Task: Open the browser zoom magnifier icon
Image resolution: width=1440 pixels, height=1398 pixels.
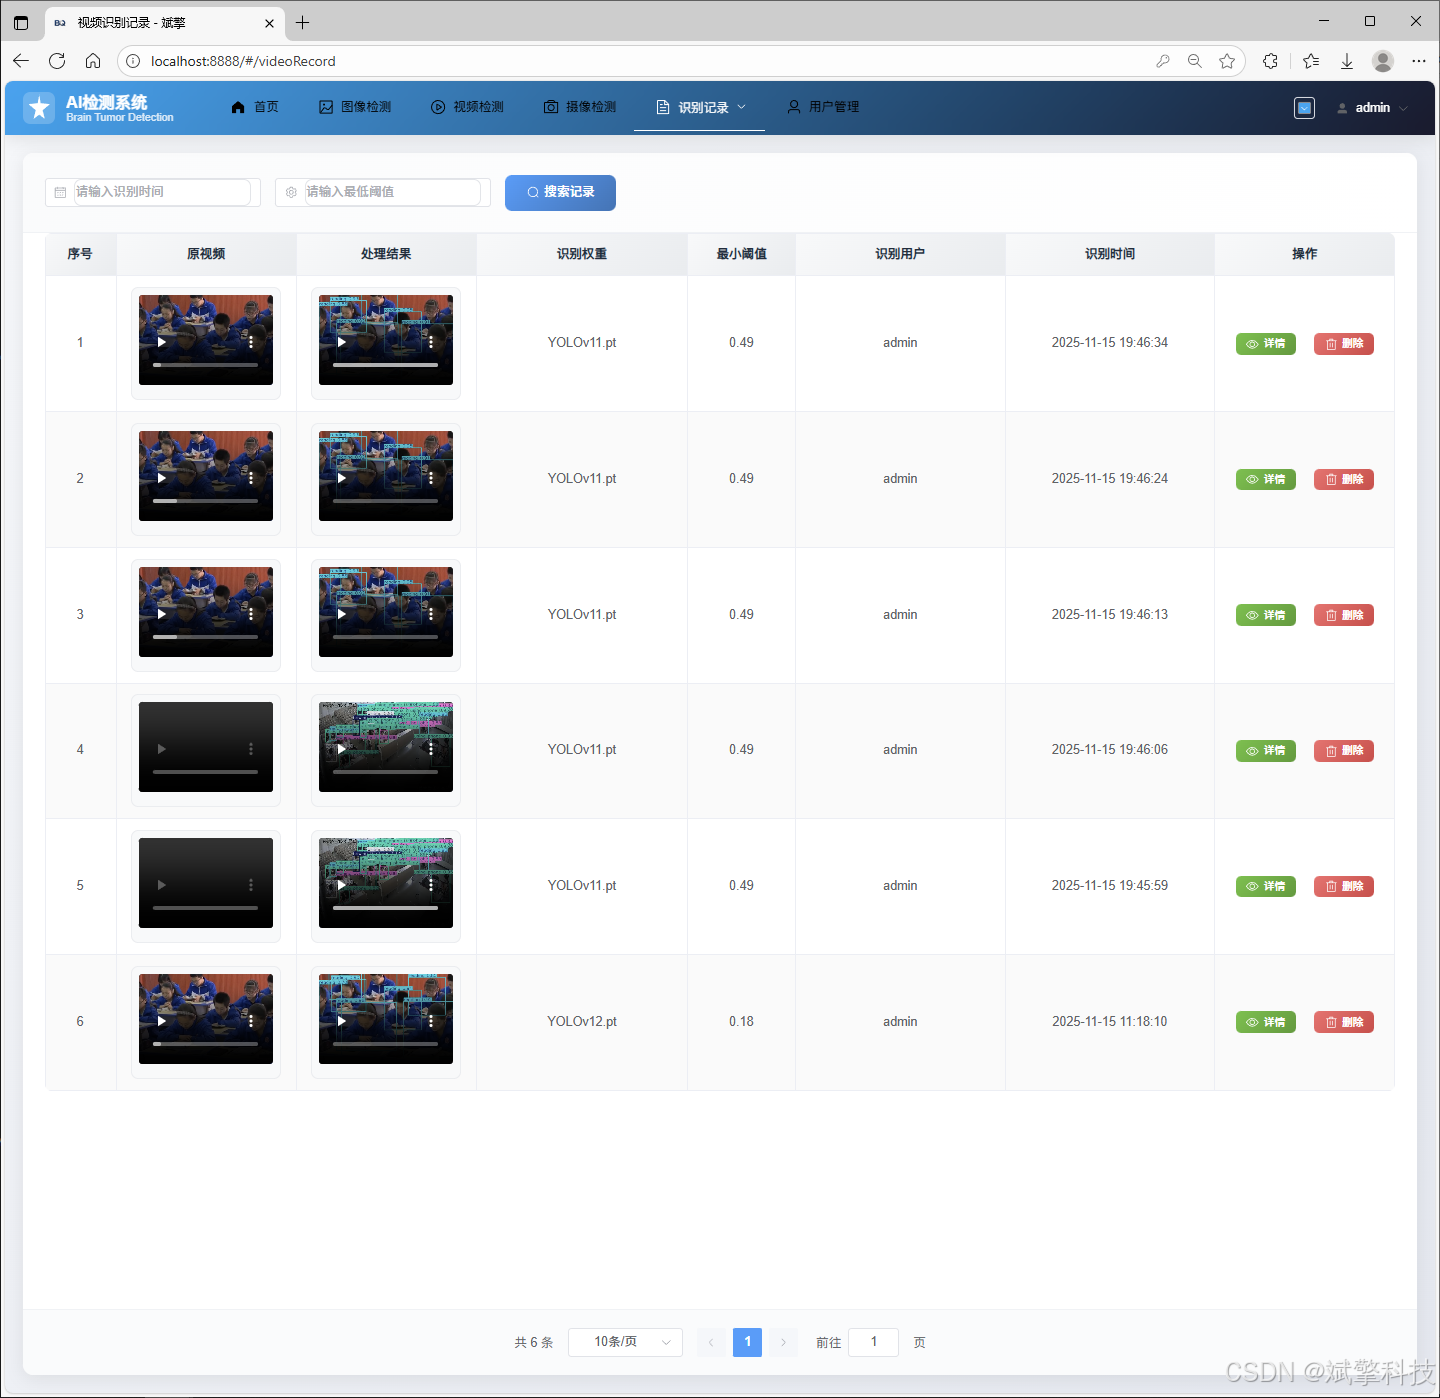Action: (x=1194, y=61)
